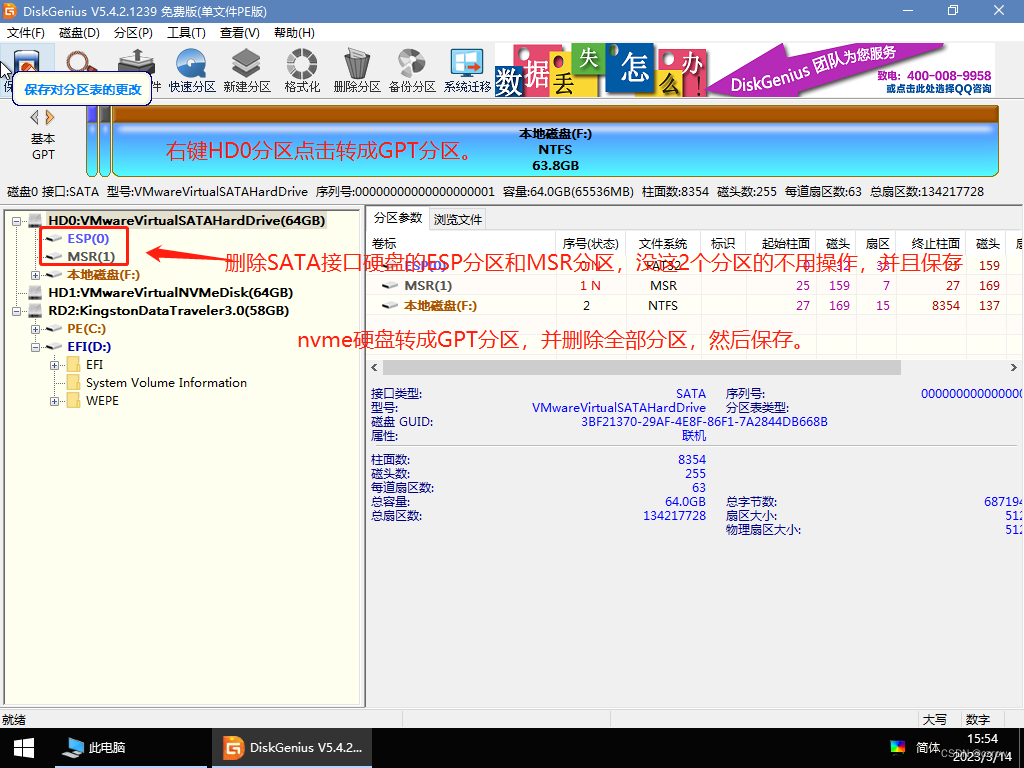Select 本地磁盘(F:) in the disk tree
The image size is (1024, 768).
point(103,275)
